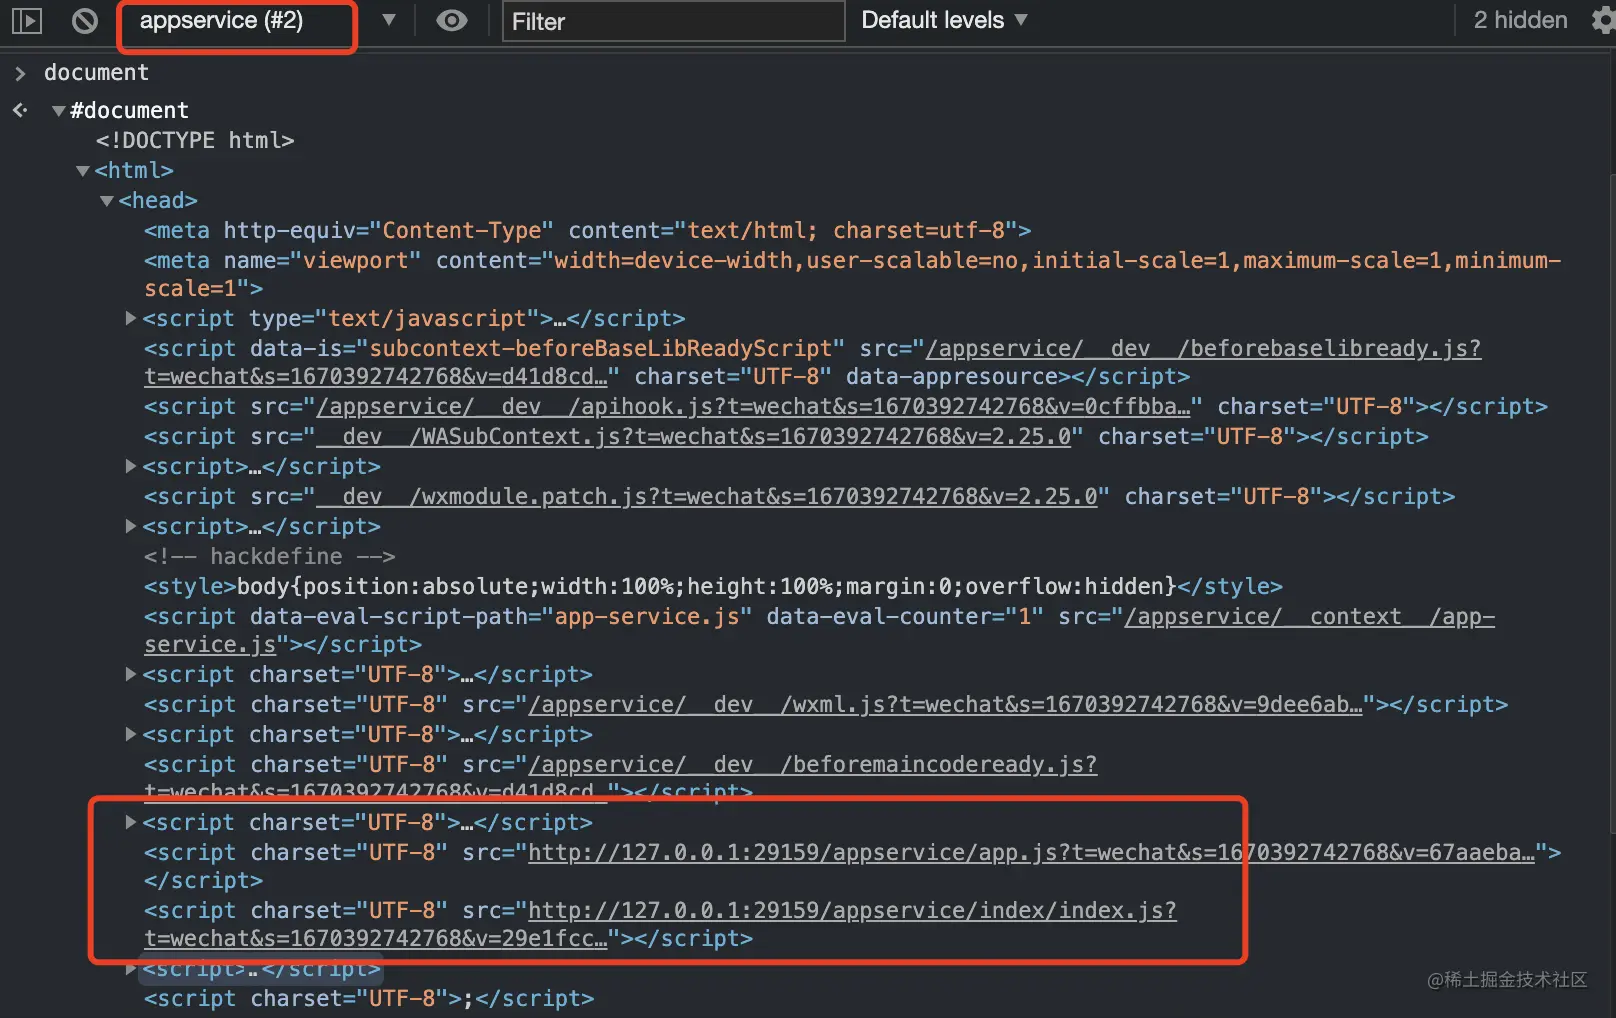Expand charset script node below wxml.js

tap(130, 734)
